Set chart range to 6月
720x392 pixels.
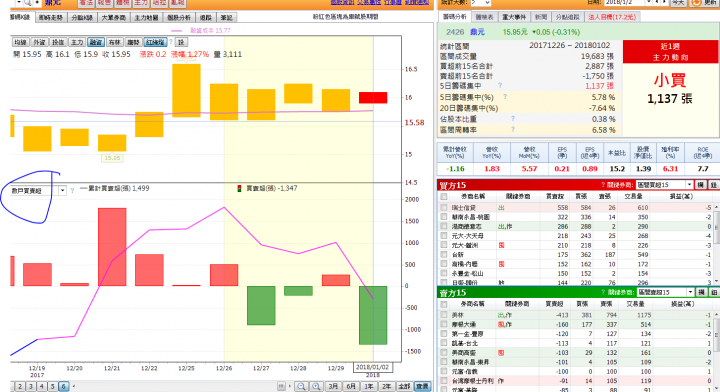coord(351,386)
